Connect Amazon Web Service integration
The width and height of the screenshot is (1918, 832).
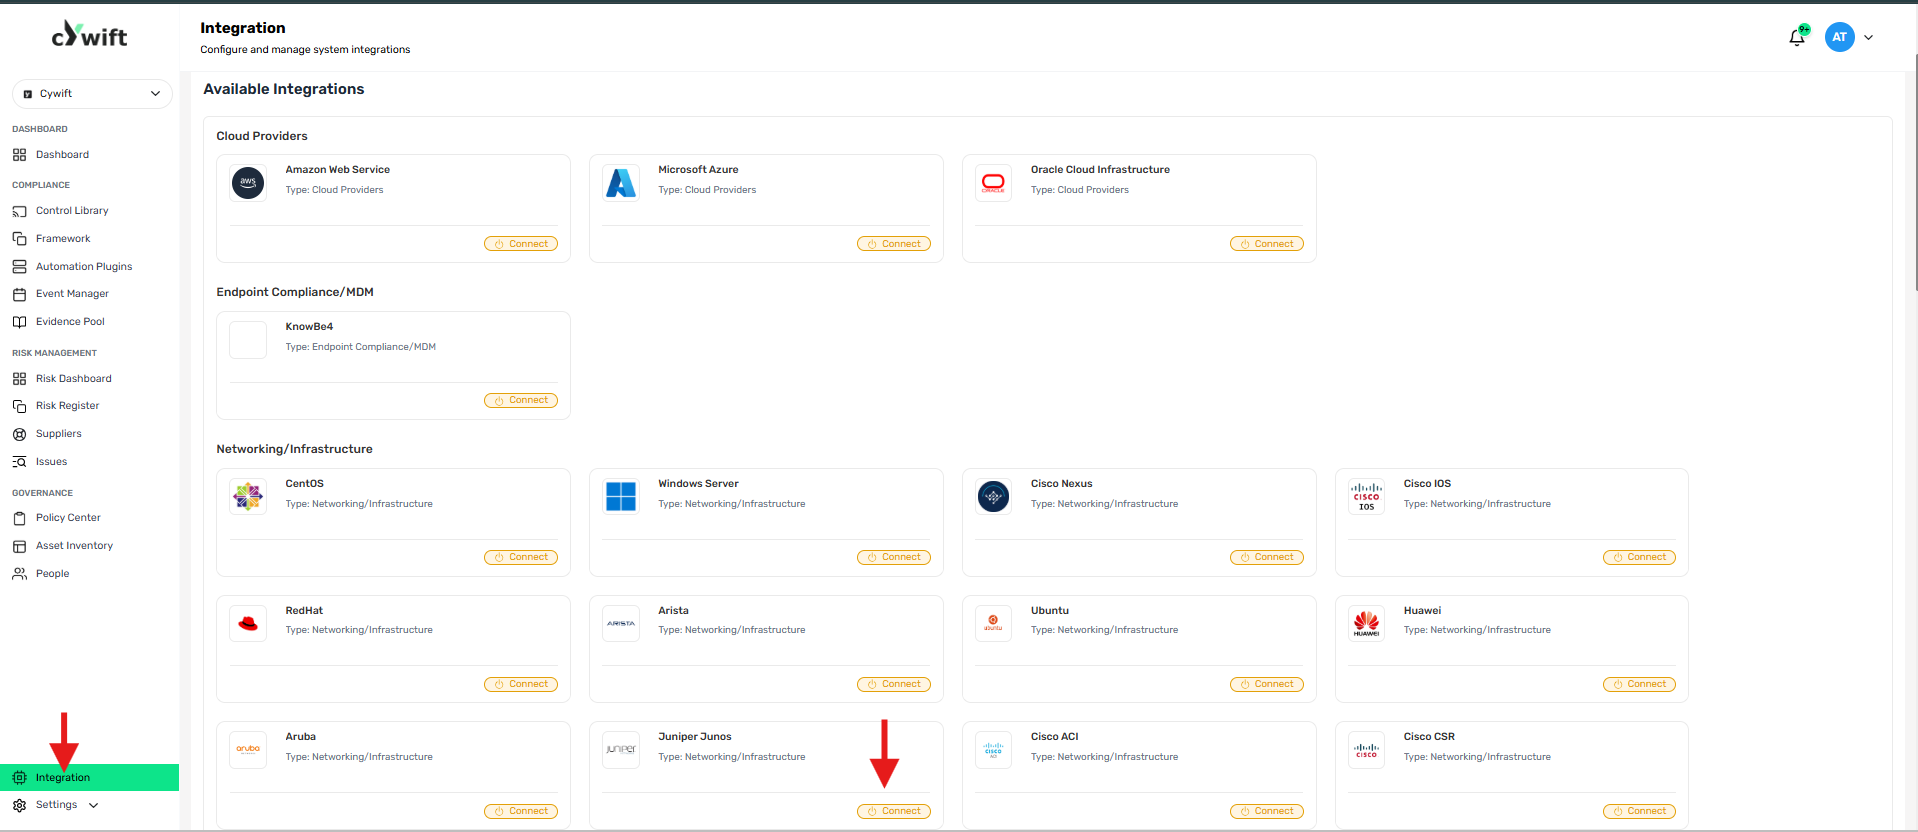(521, 244)
